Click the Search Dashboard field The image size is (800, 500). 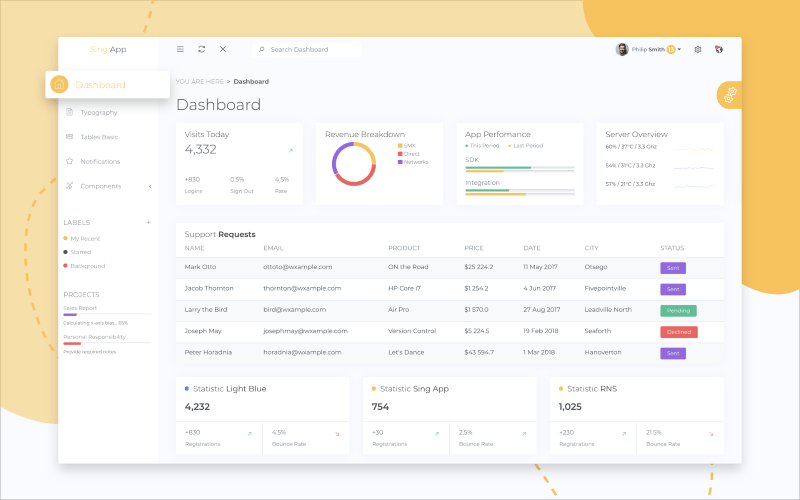click(307, 49)
